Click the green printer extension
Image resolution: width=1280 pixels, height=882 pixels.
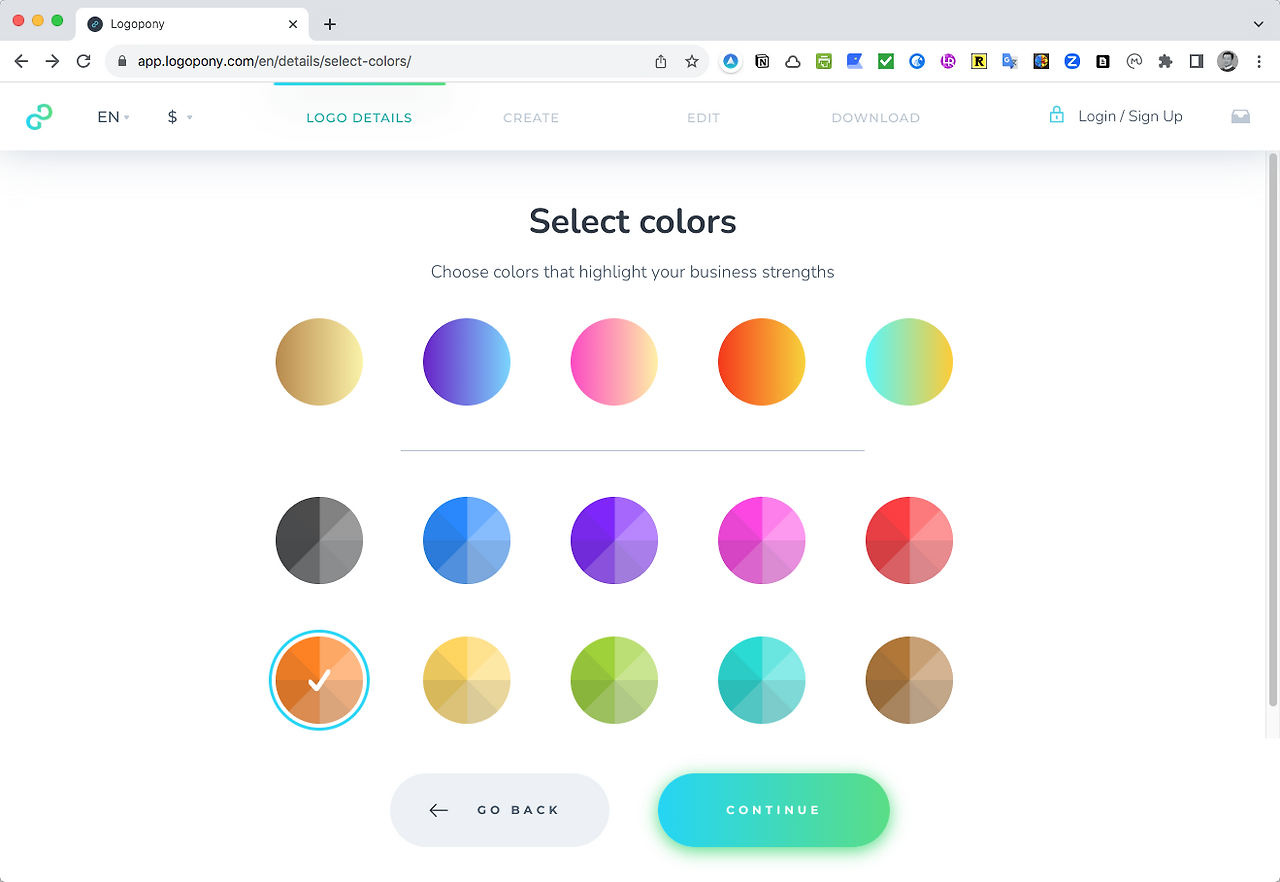[824, 61]
